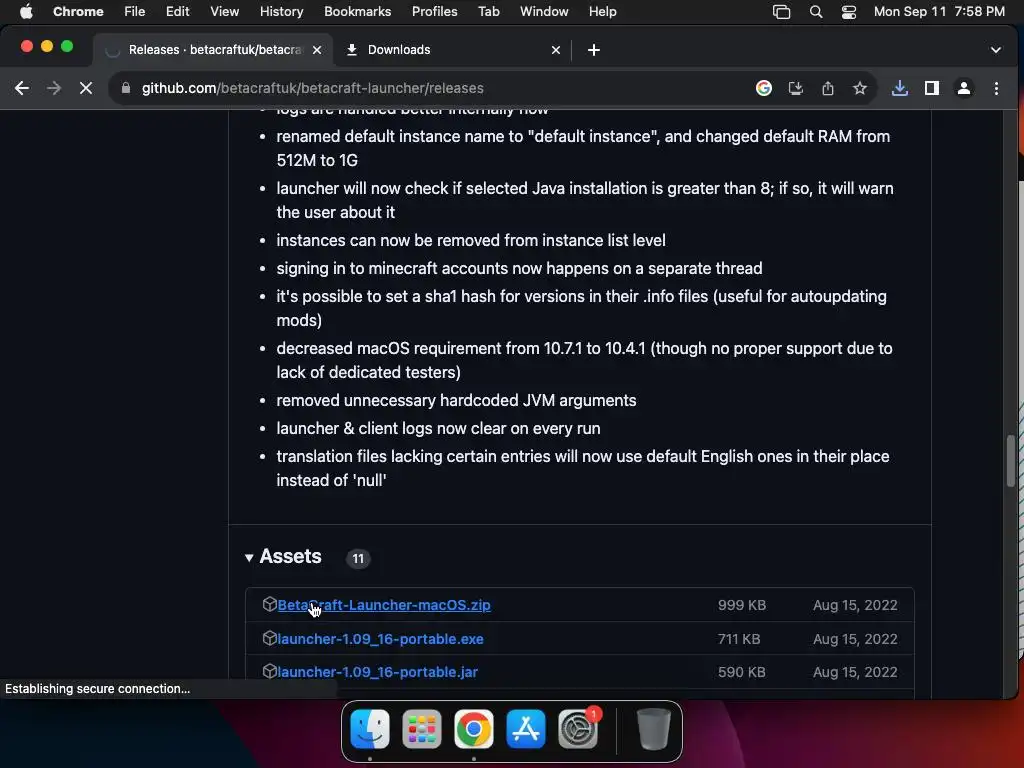The image size is (1024, 768).
Task: Open the Chrome three-dot menu
Action: 996,88
